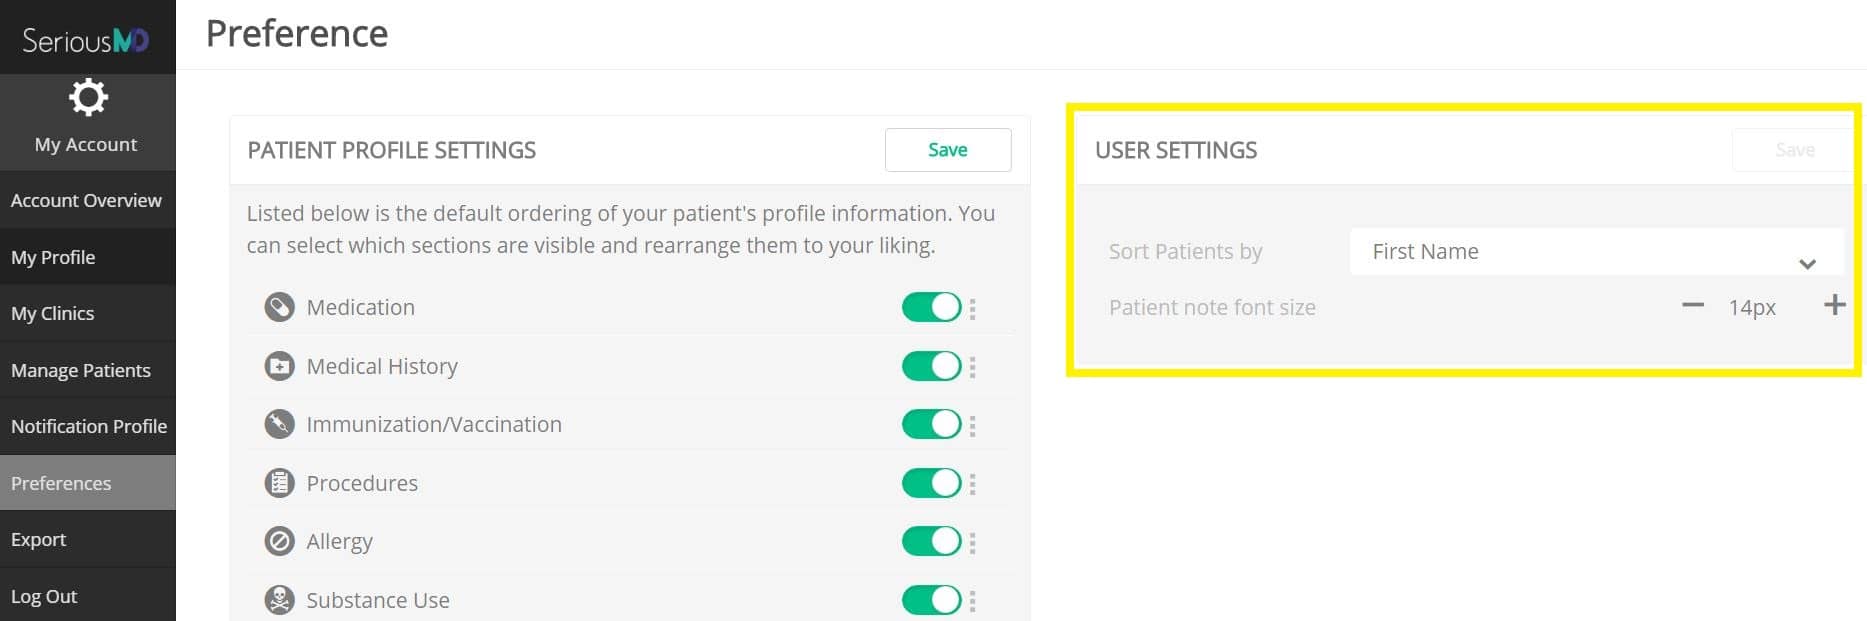Increase patient note font size with plus
This screenshot has width=1867, height=621.
[x=1834, y=305]
